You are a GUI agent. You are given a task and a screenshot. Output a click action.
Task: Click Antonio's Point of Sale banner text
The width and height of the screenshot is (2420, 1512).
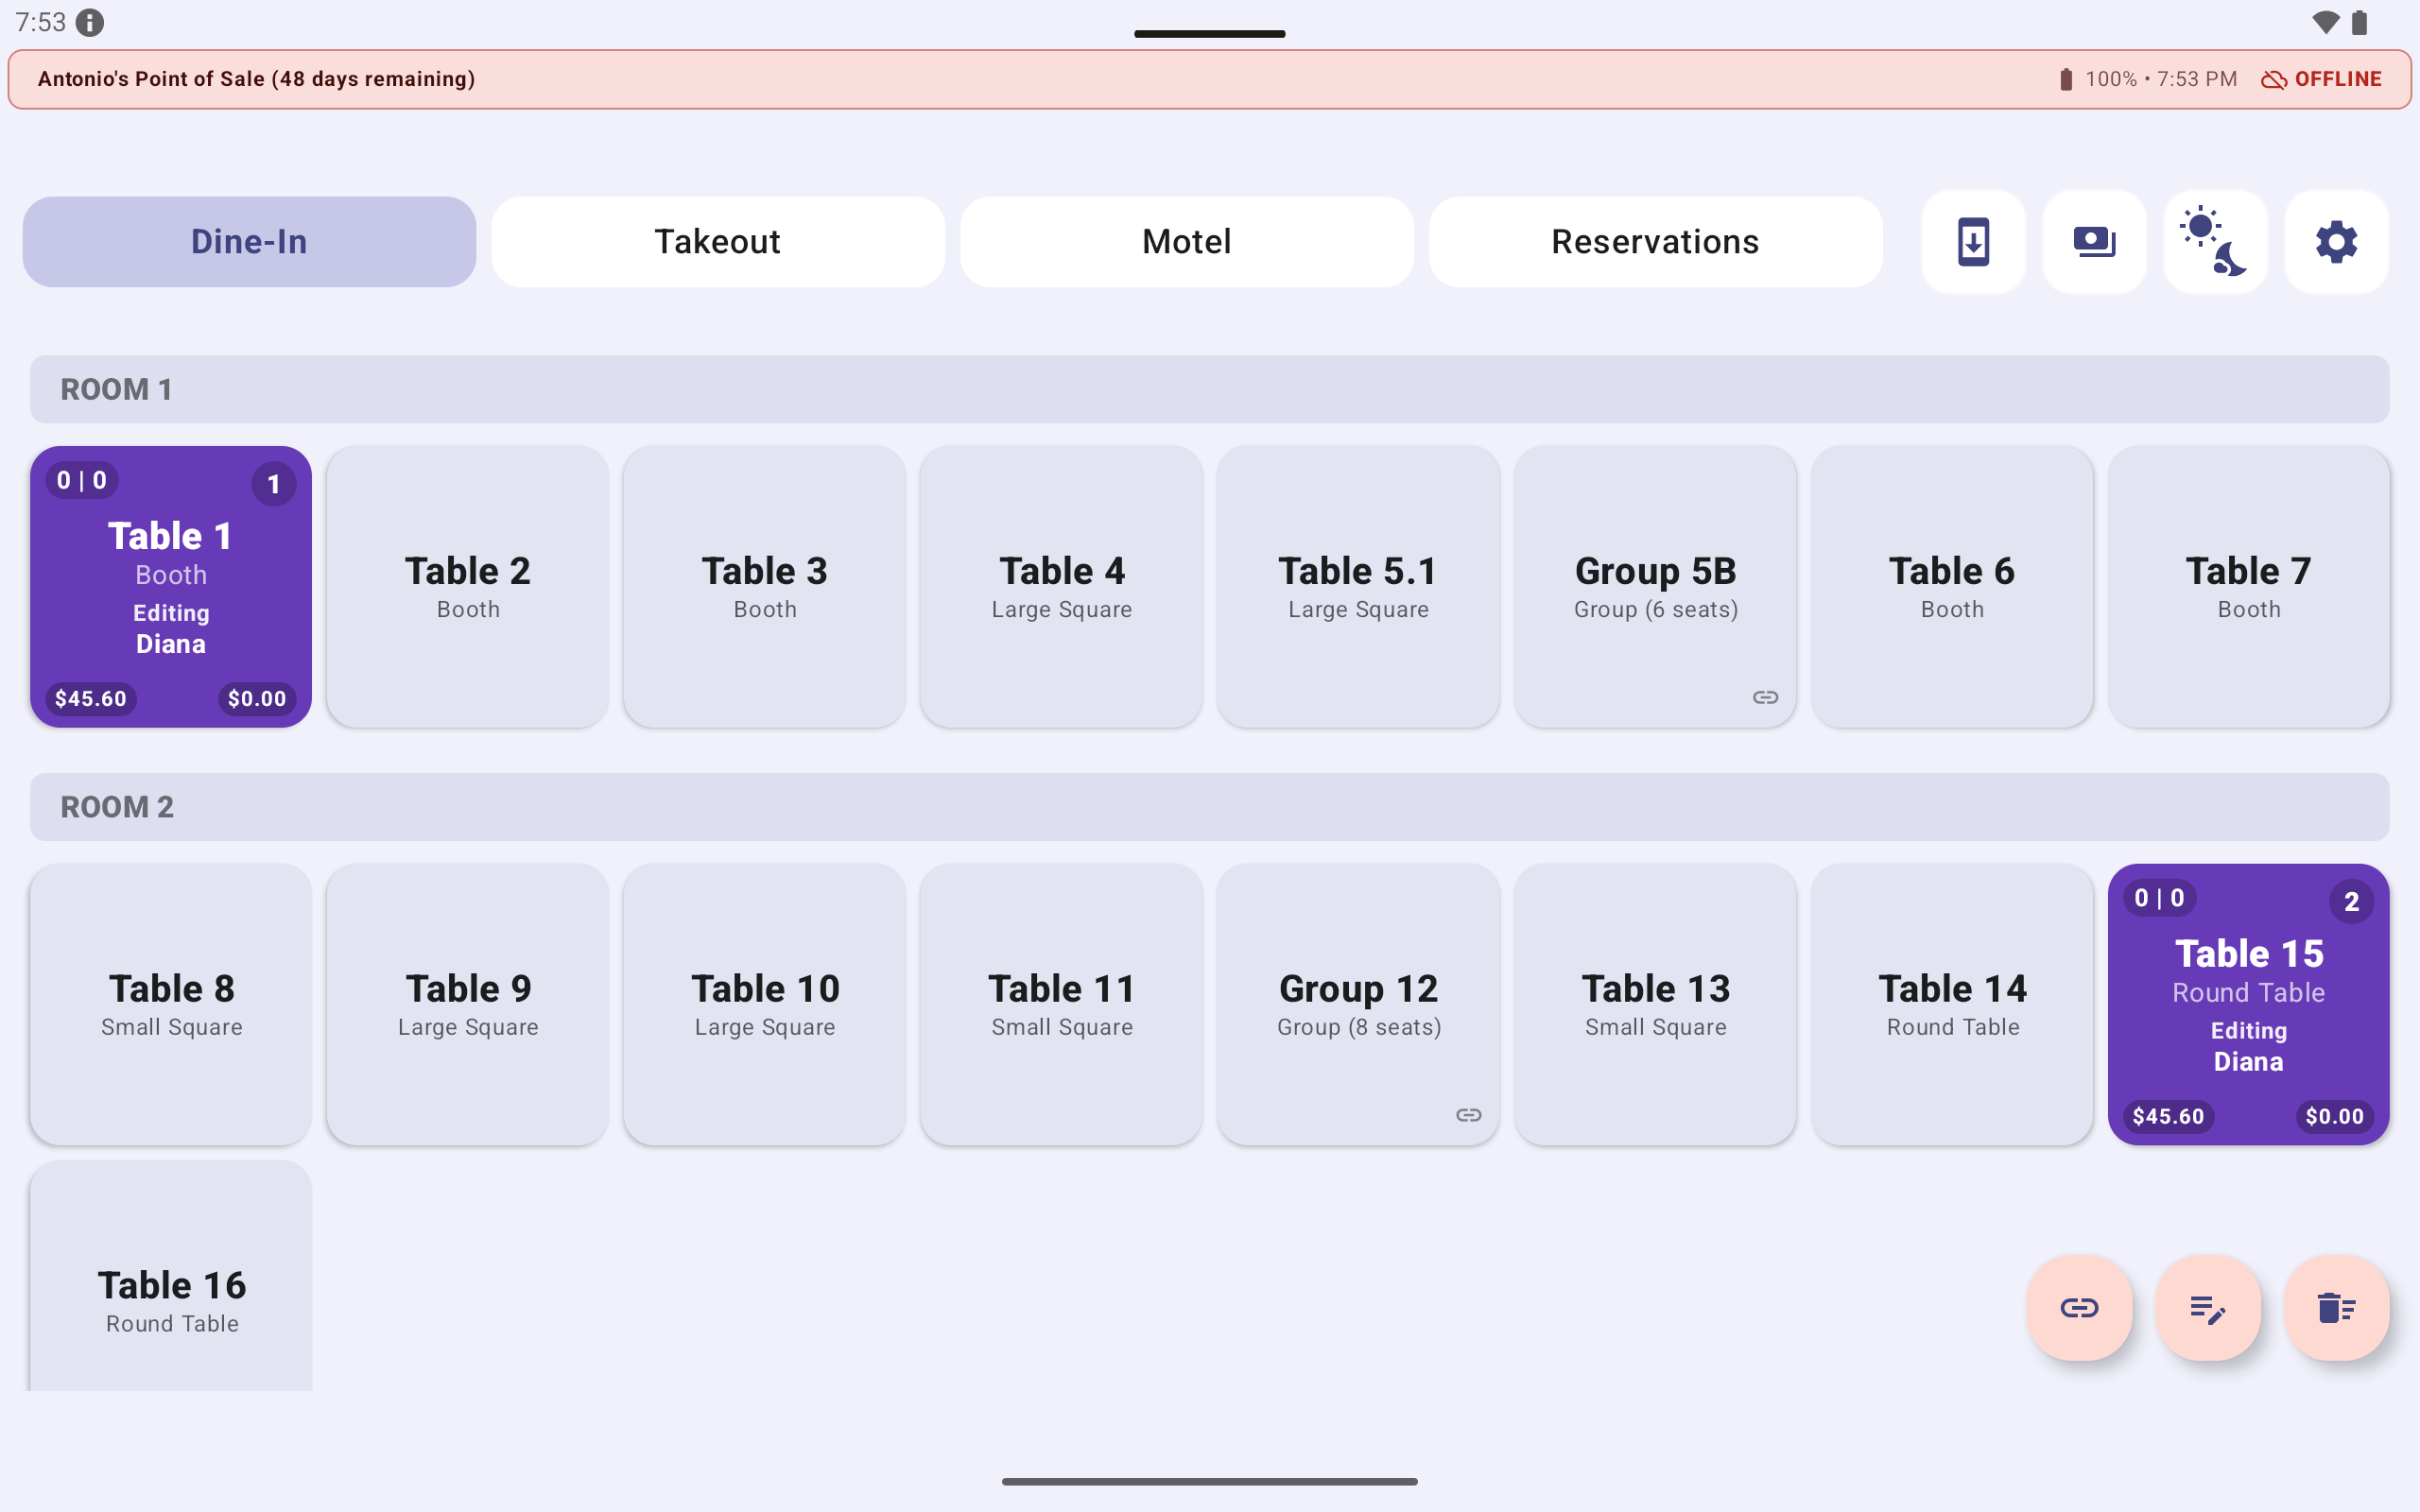point(256,79)
